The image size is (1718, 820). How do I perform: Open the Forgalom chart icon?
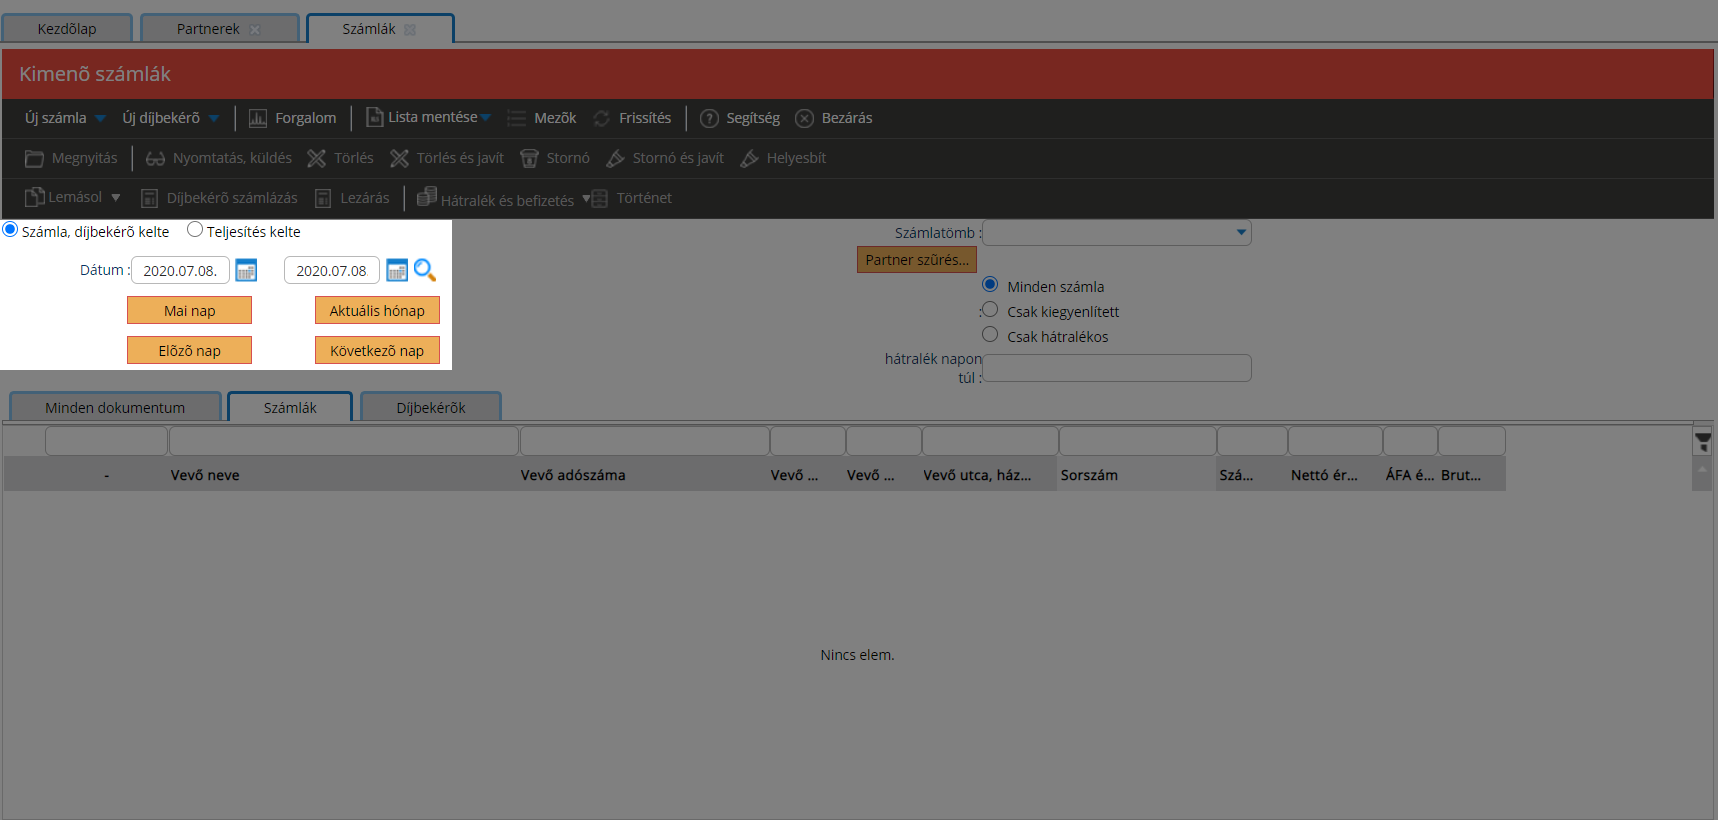pyautogui.click(x=258, y=118)
